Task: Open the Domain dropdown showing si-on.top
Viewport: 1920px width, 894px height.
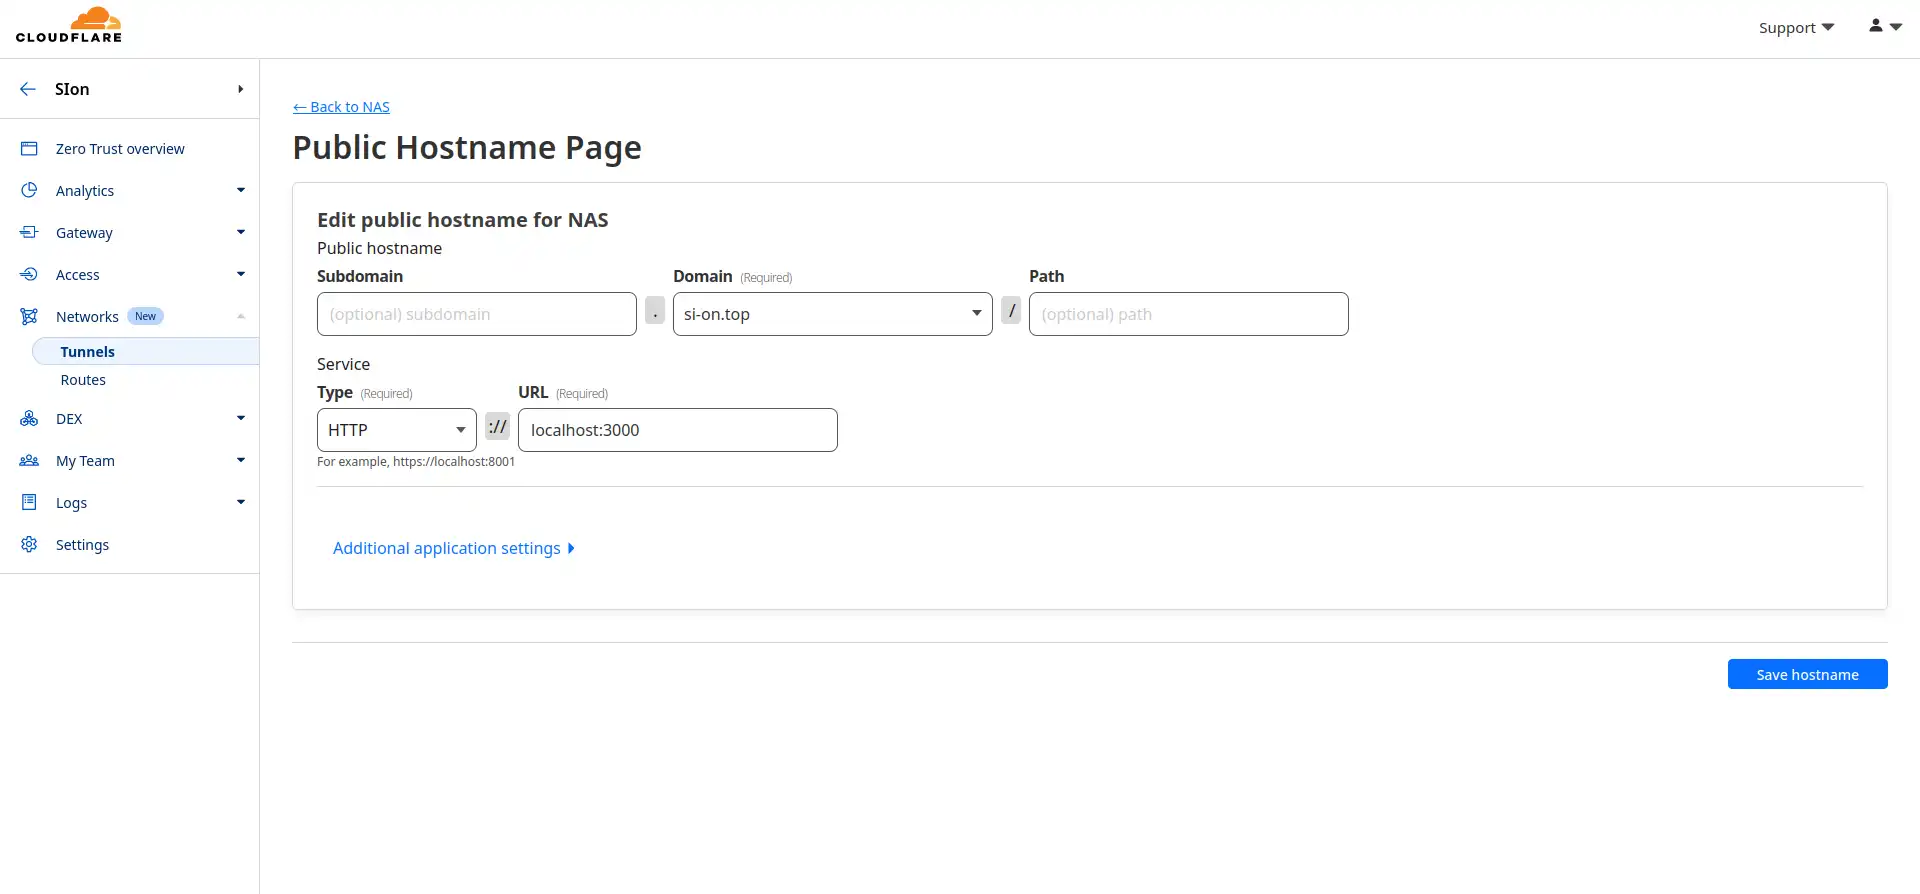Action: tap(832, 314)
